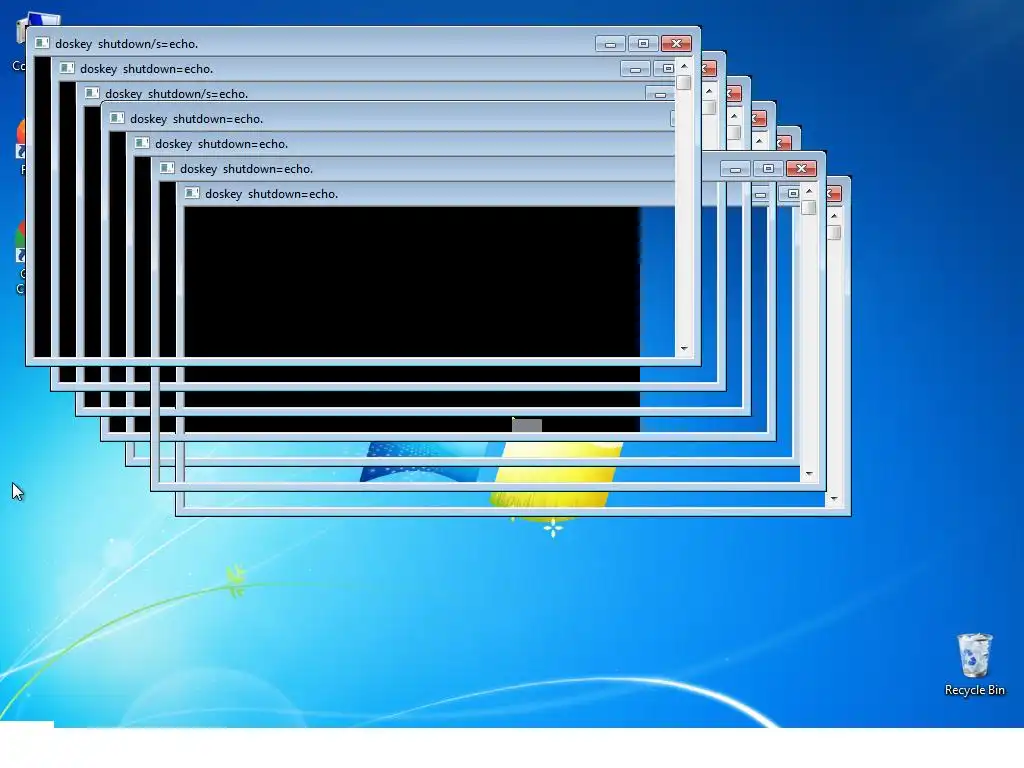This screenshot has height=768, width=1024.
Task: Click the system icon of the uppermost 'doskey shutdown/s=echo.' window
Action: pos(42,43)
